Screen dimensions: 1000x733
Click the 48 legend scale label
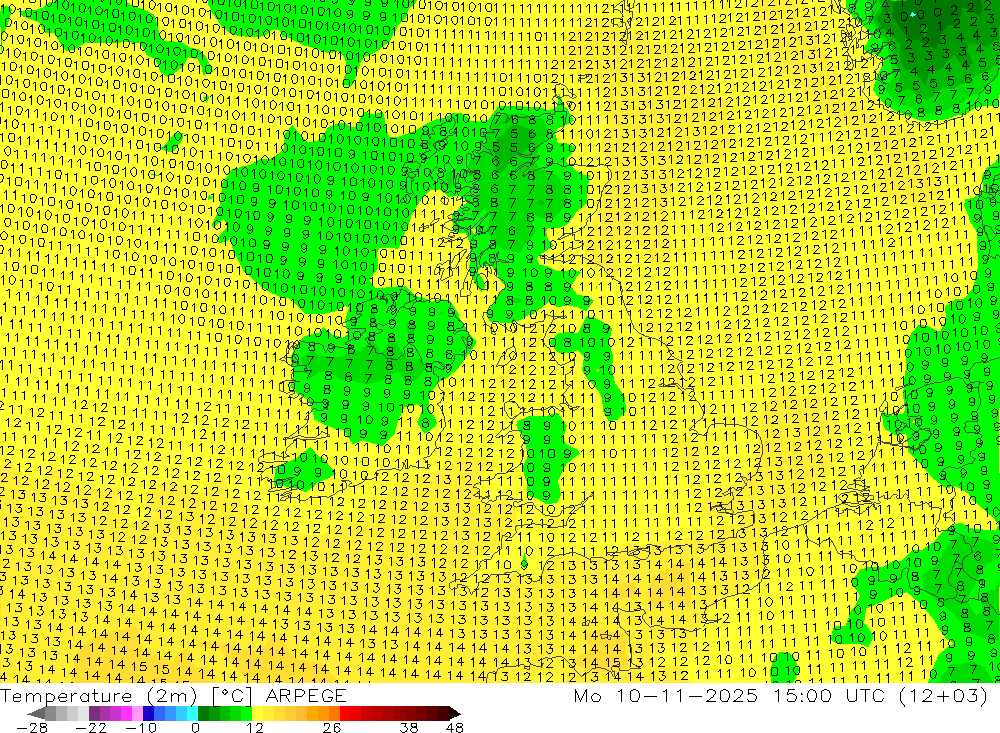coord(455,727)
